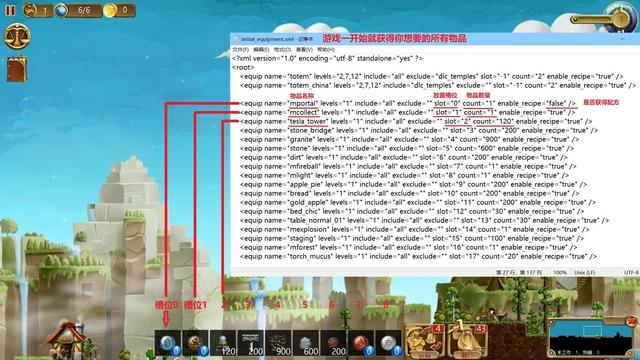Image resolution: width=640 pixels, height=360 pixels.
Task: Select the white light spell in hotbar
Action: [389, 343]
